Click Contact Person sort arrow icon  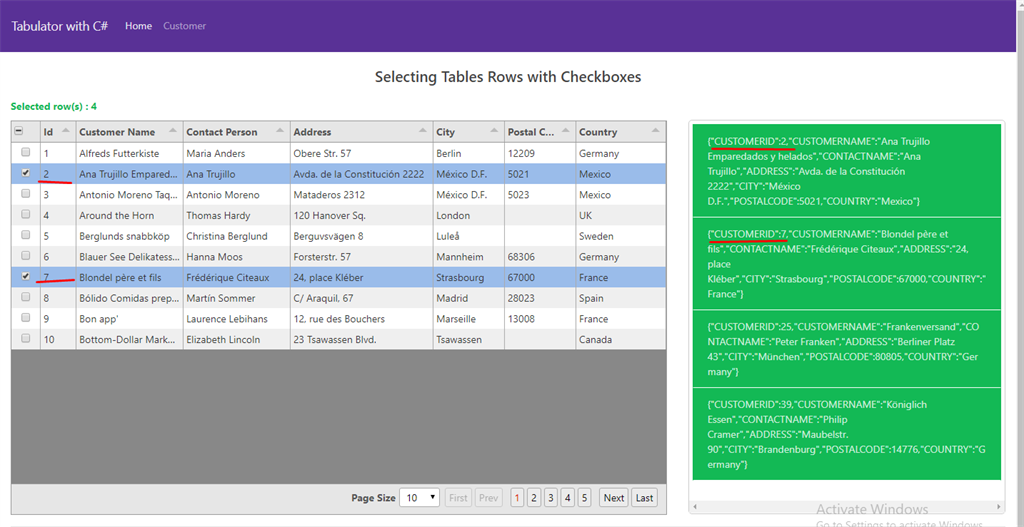280,131
